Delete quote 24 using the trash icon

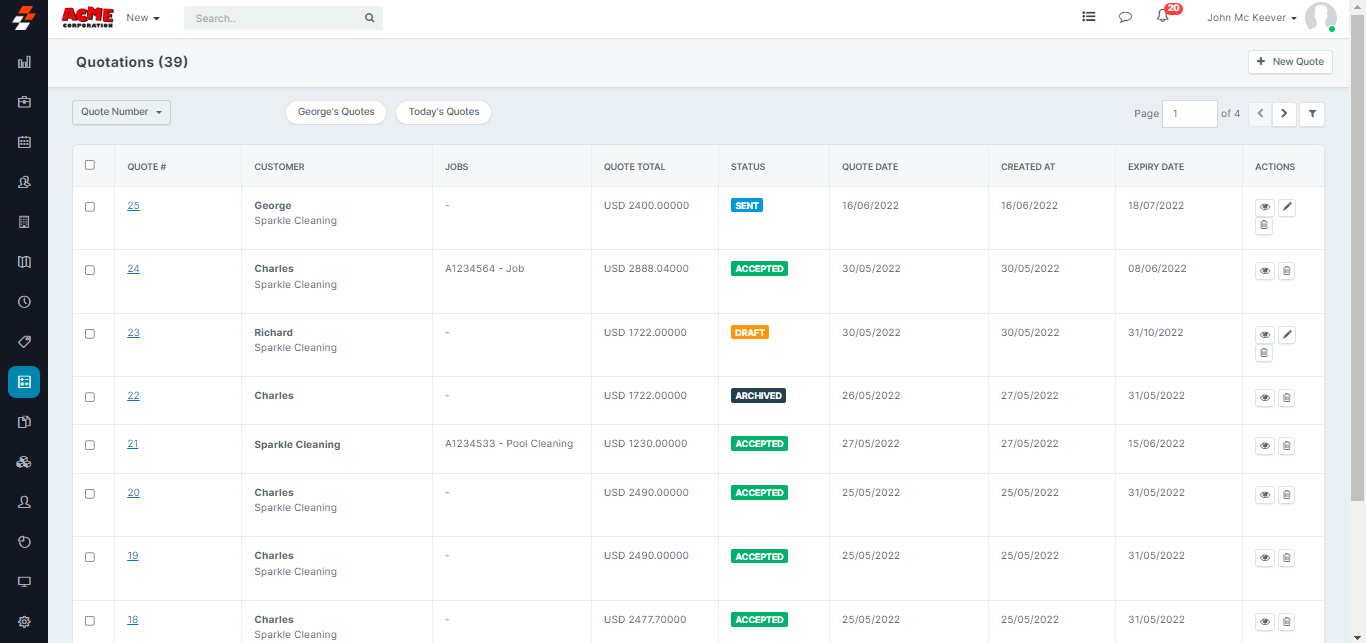(x=1286, y=271)
